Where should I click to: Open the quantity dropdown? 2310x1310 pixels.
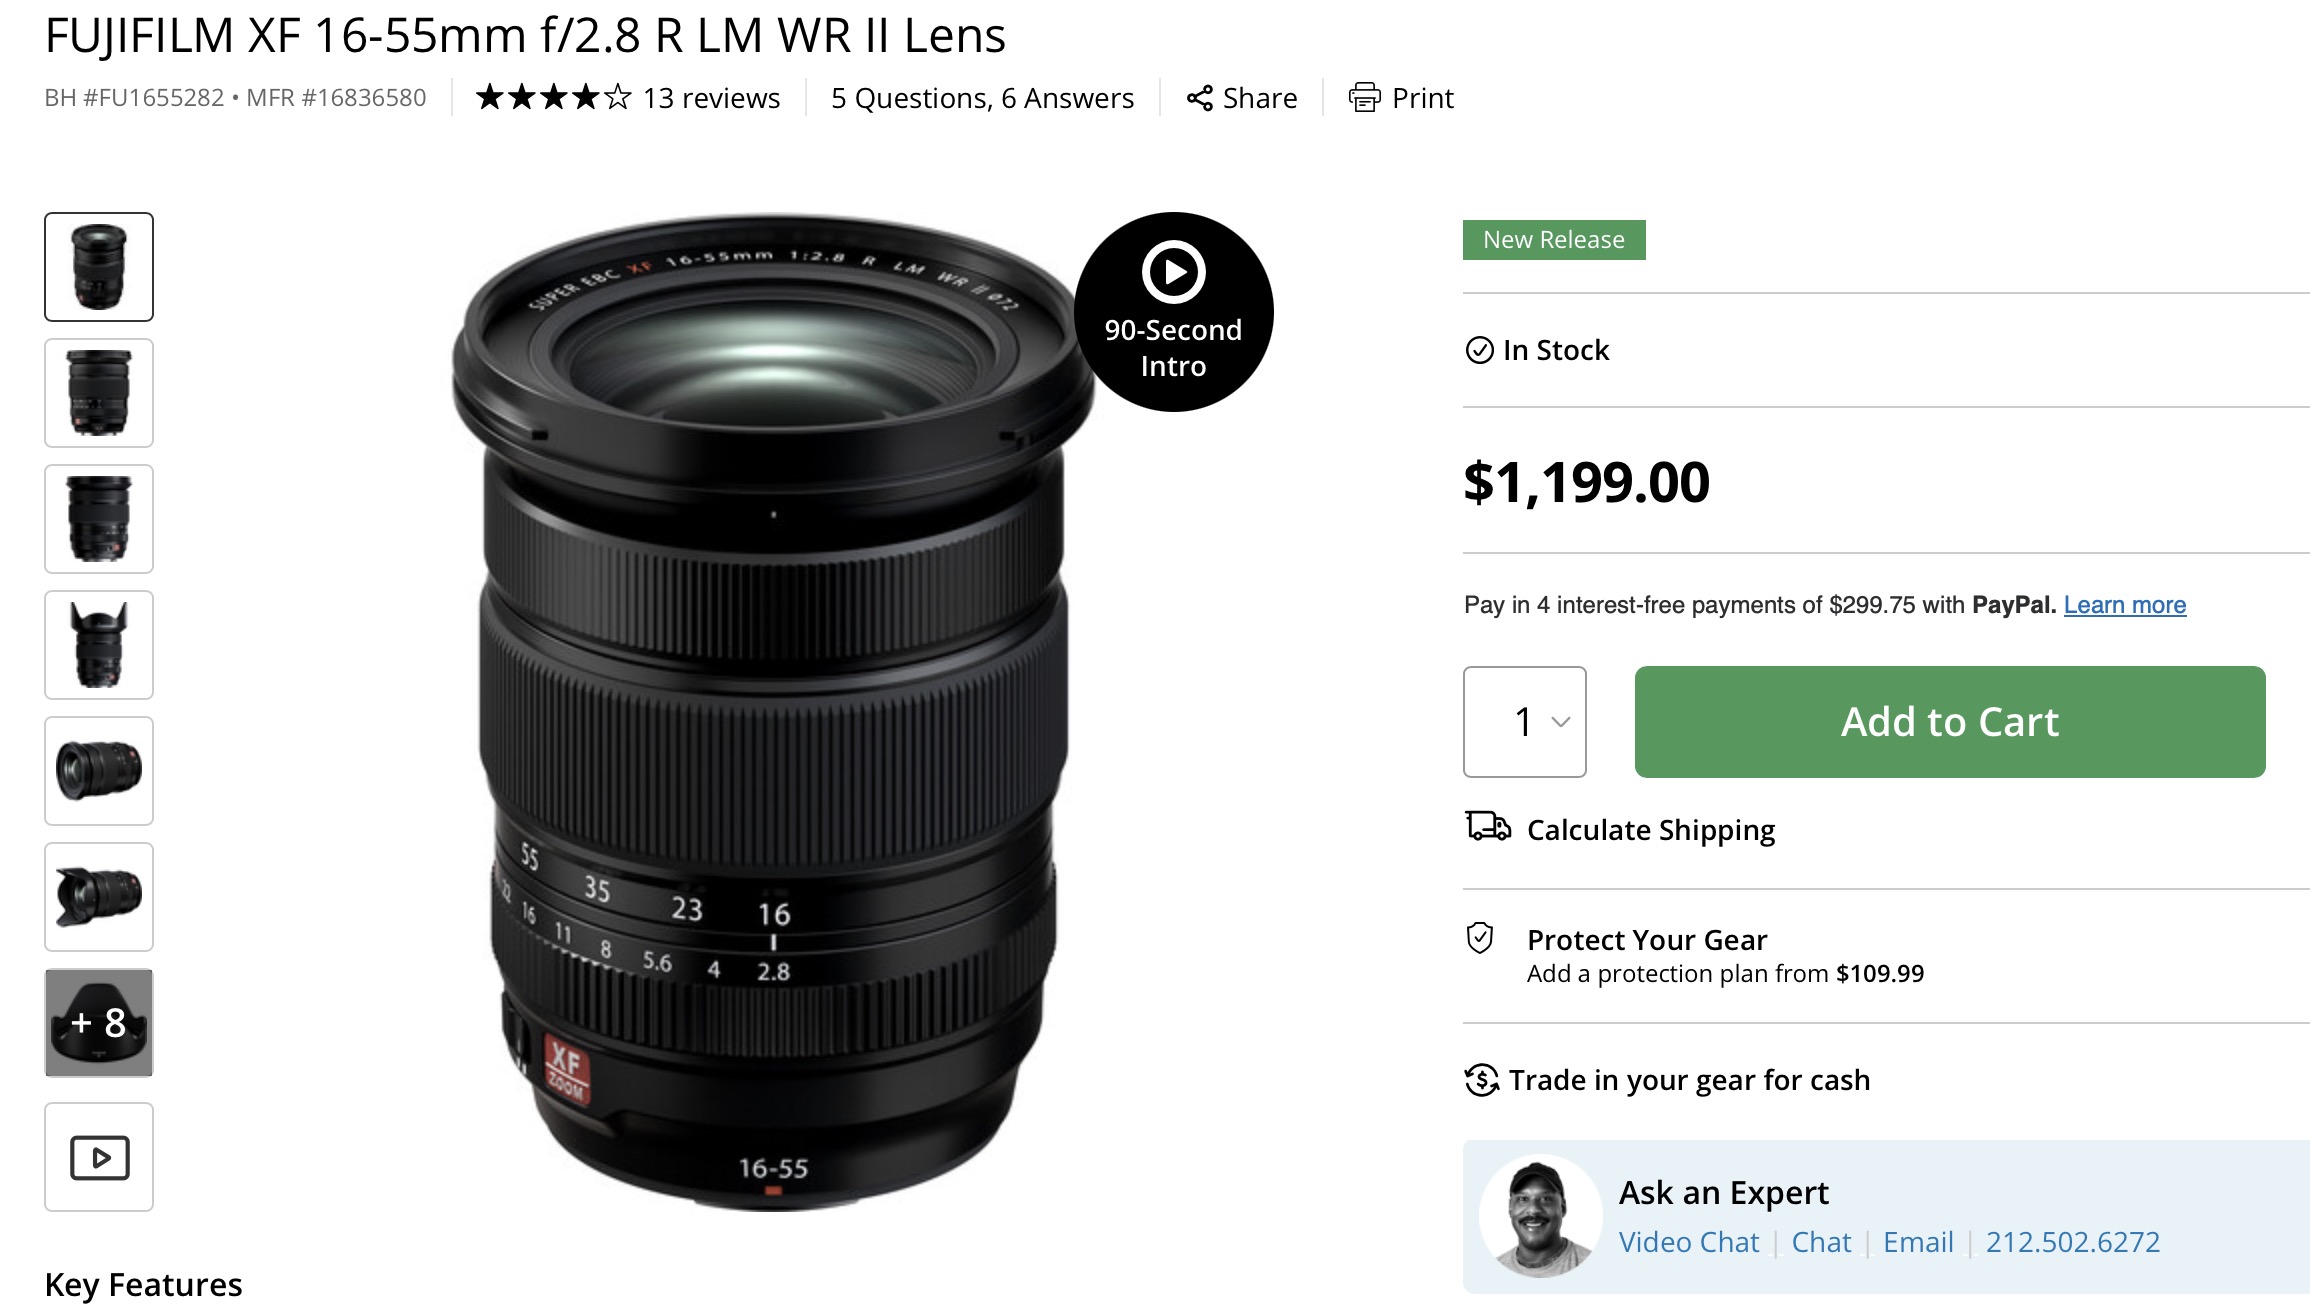tap(1524, 721)
